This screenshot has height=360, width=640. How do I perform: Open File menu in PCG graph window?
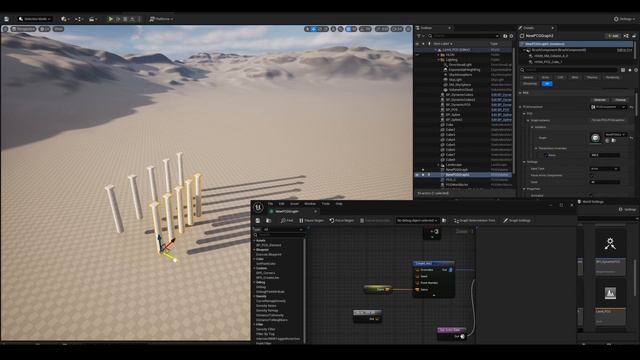coord(270,204)
